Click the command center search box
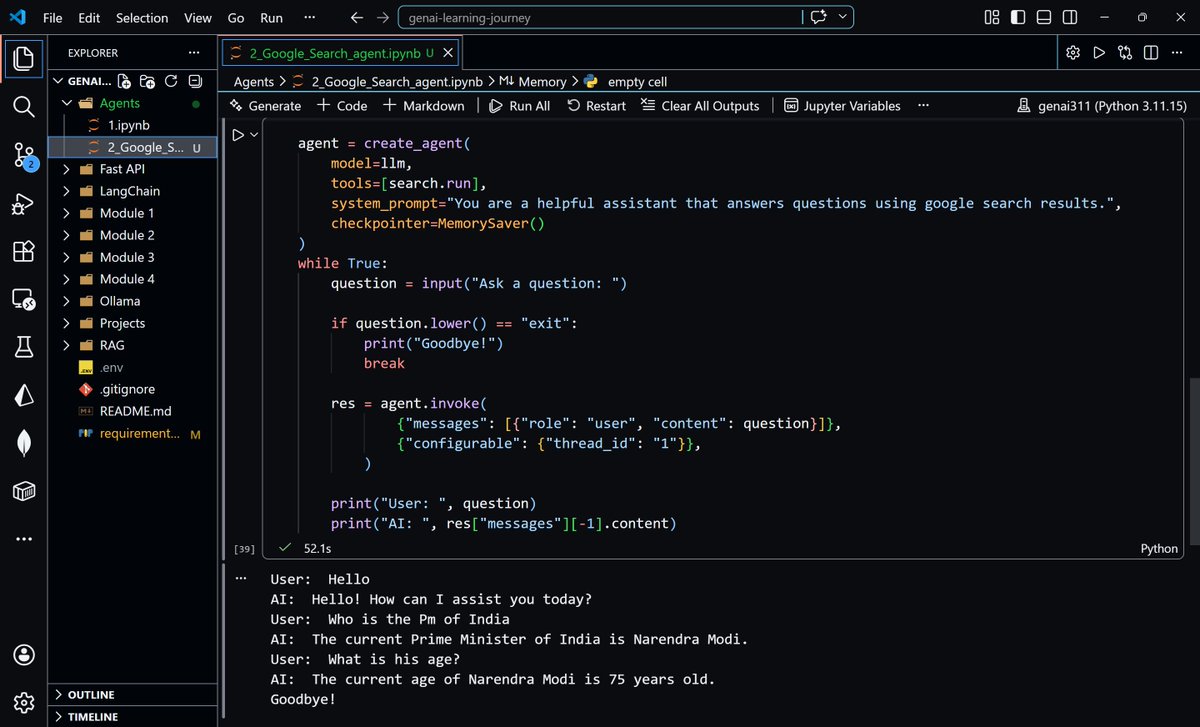The image size is (1200, 727). pos(601,18)
